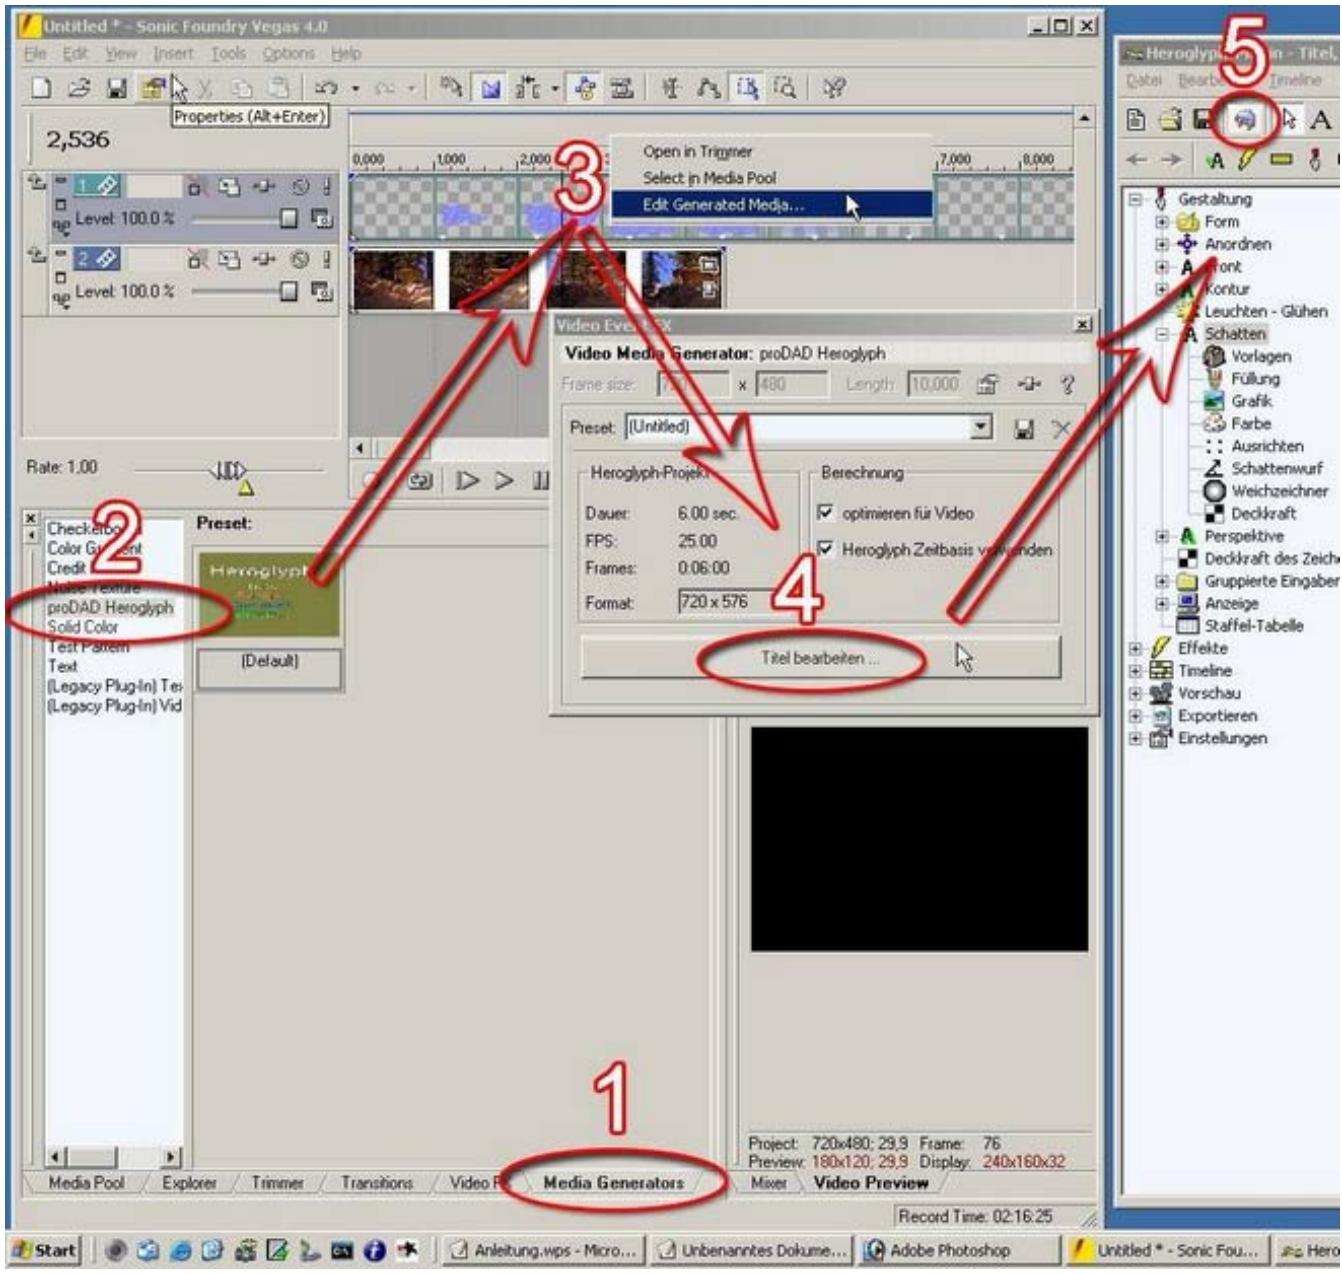The height and width of the screenshot is (1274, 1342).
Task: Select the Heroglyph preset thumbnail
Action: pyautogui.click(x=269, y=594)
